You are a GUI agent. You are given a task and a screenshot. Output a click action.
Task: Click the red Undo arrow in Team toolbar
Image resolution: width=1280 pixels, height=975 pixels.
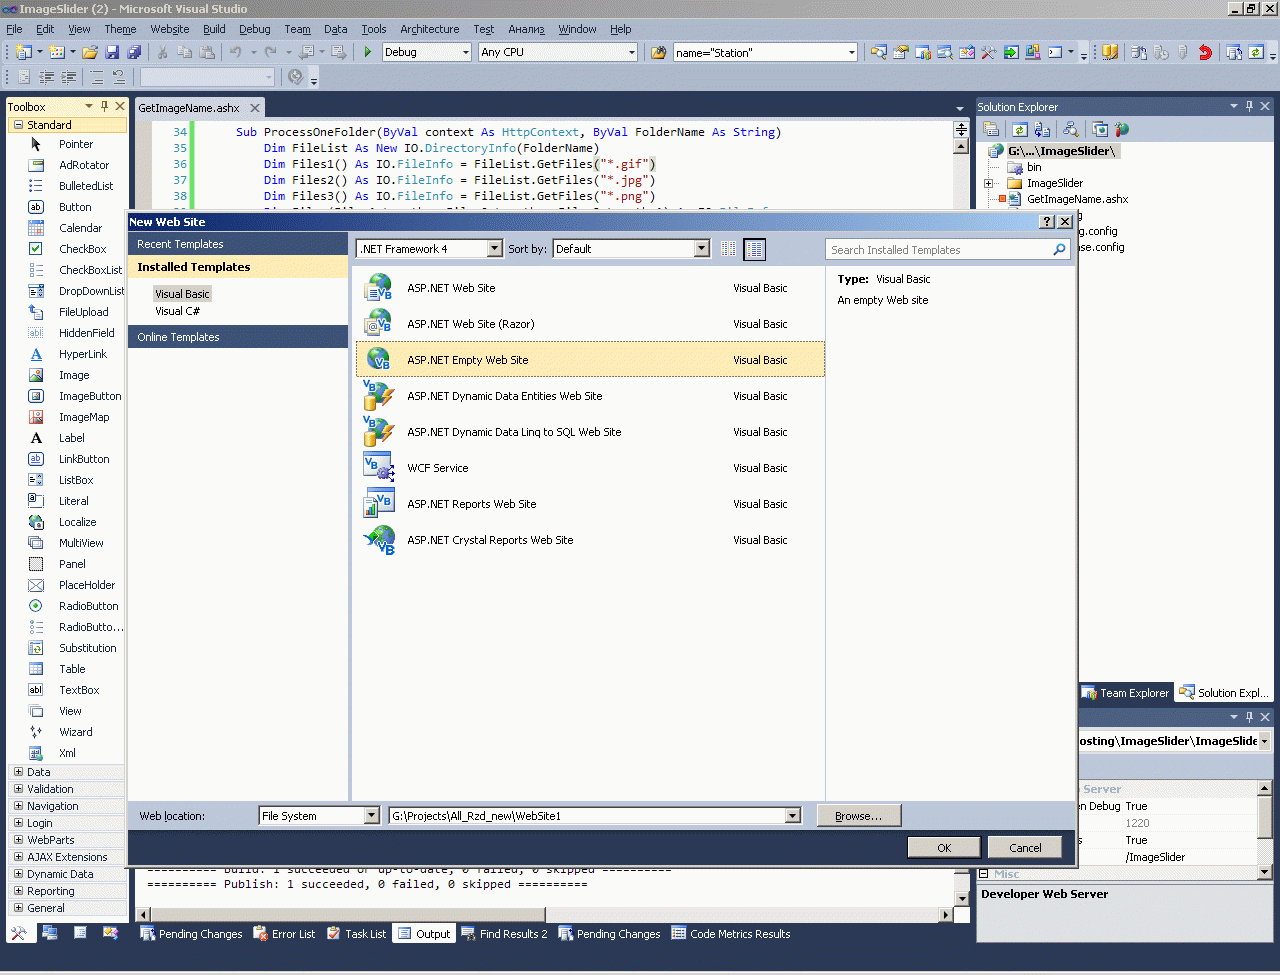pos(1205,52)
